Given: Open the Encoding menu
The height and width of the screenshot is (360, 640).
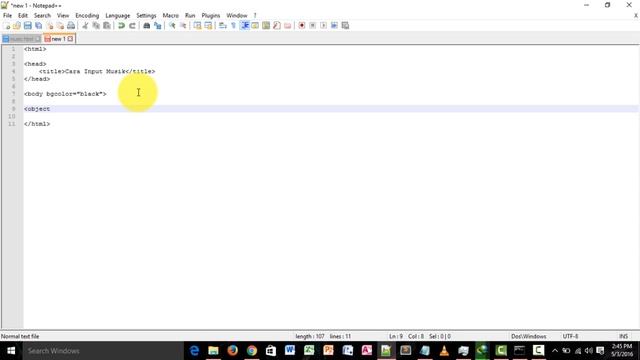Looking at the screenshot, I should (x=87, y=16).
